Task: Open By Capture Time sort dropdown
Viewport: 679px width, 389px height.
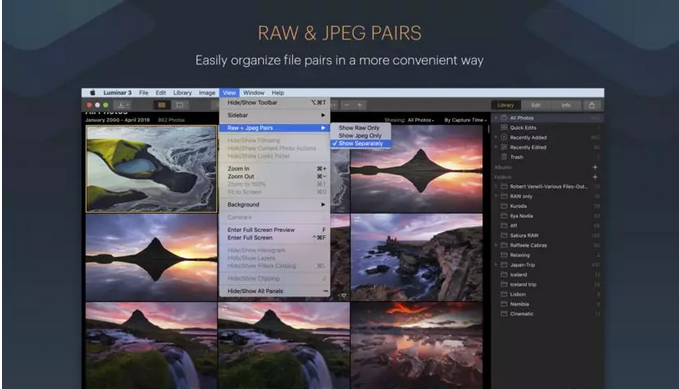Action: 466,120
